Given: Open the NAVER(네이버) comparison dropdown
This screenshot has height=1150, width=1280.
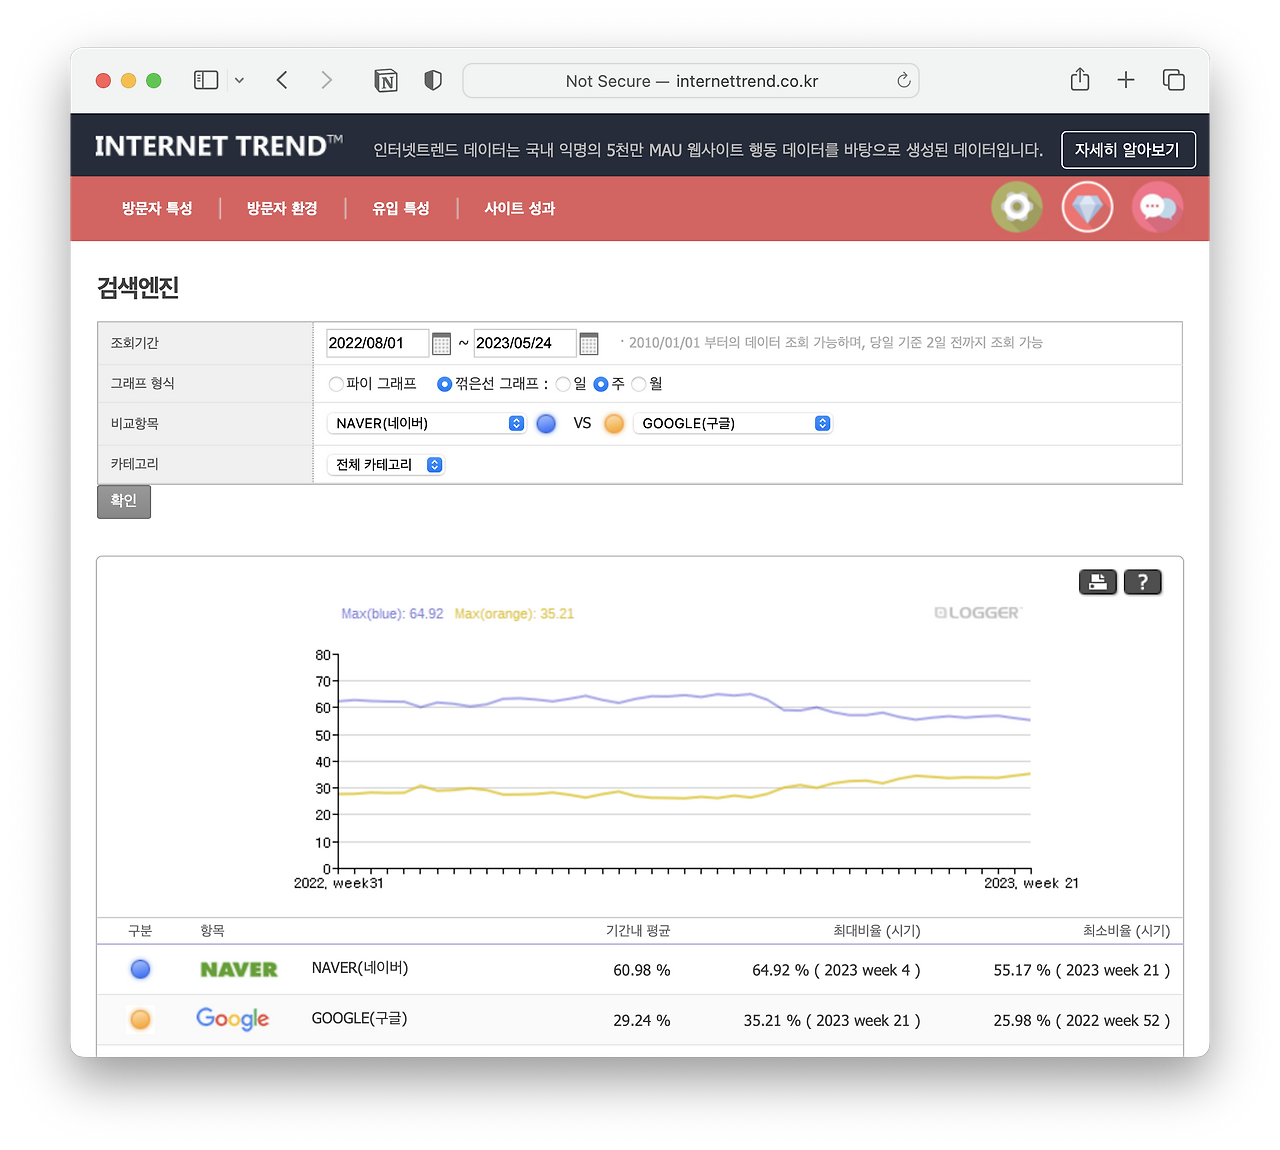Looking at the screenshot, I should pyautogui.click(x=426, y=424).
